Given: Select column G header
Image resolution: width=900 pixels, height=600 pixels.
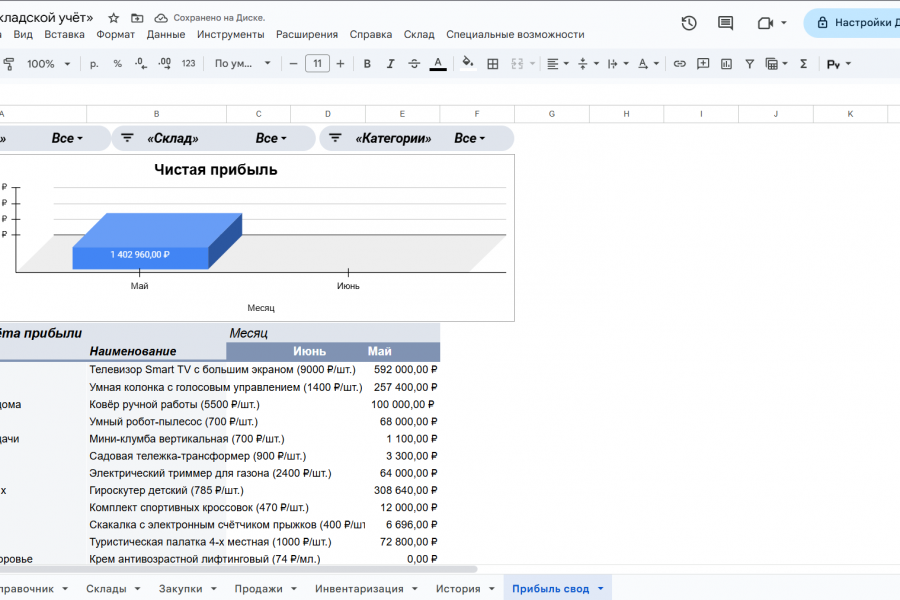Looking at the screenshot, I should [552, 114].
